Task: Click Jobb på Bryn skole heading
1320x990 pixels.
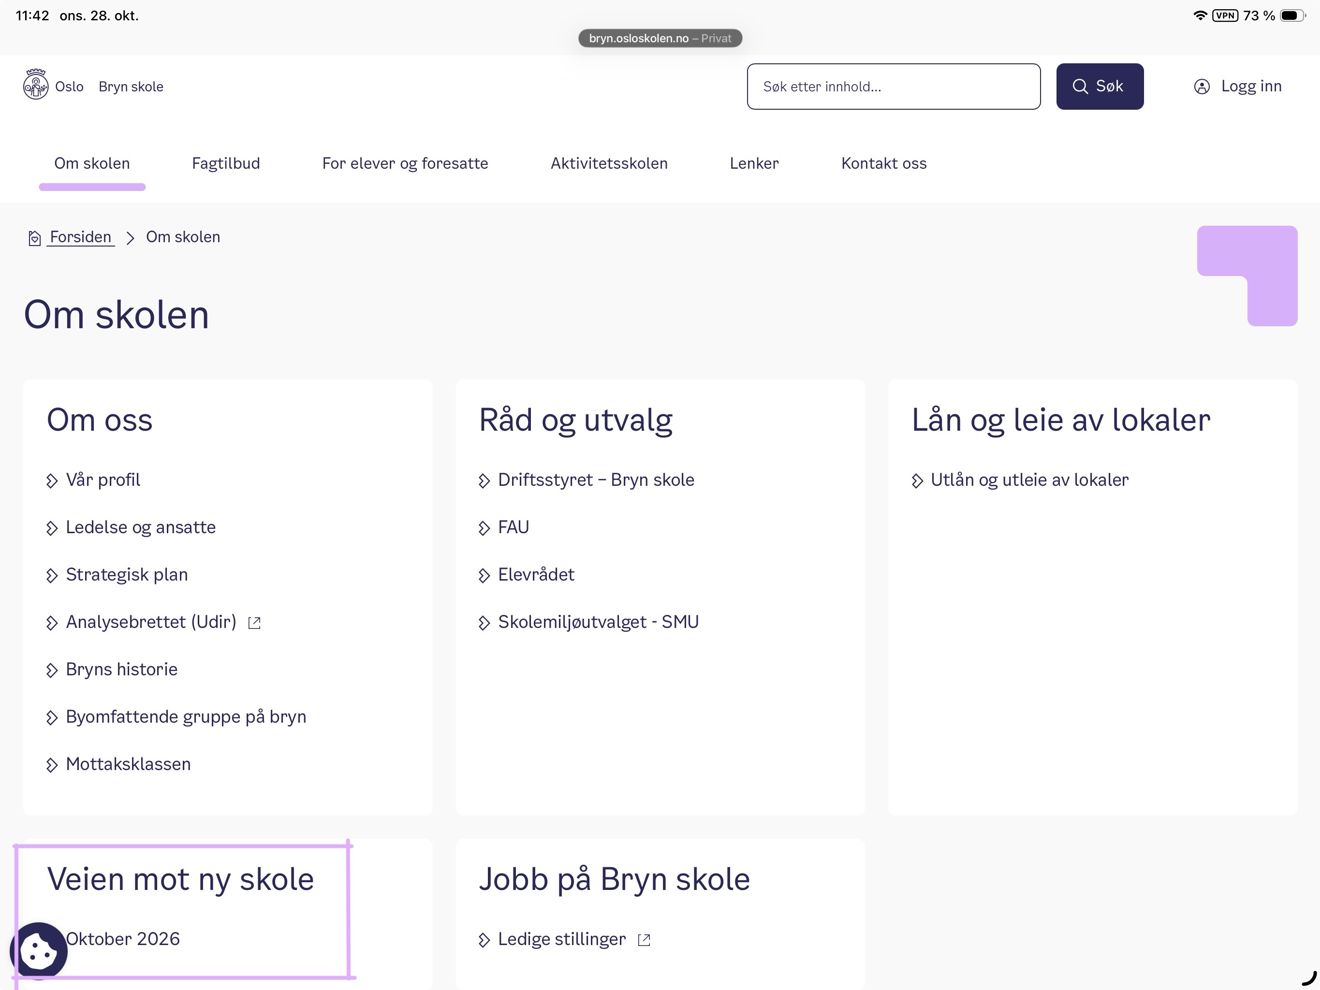Action: [615, 879]
